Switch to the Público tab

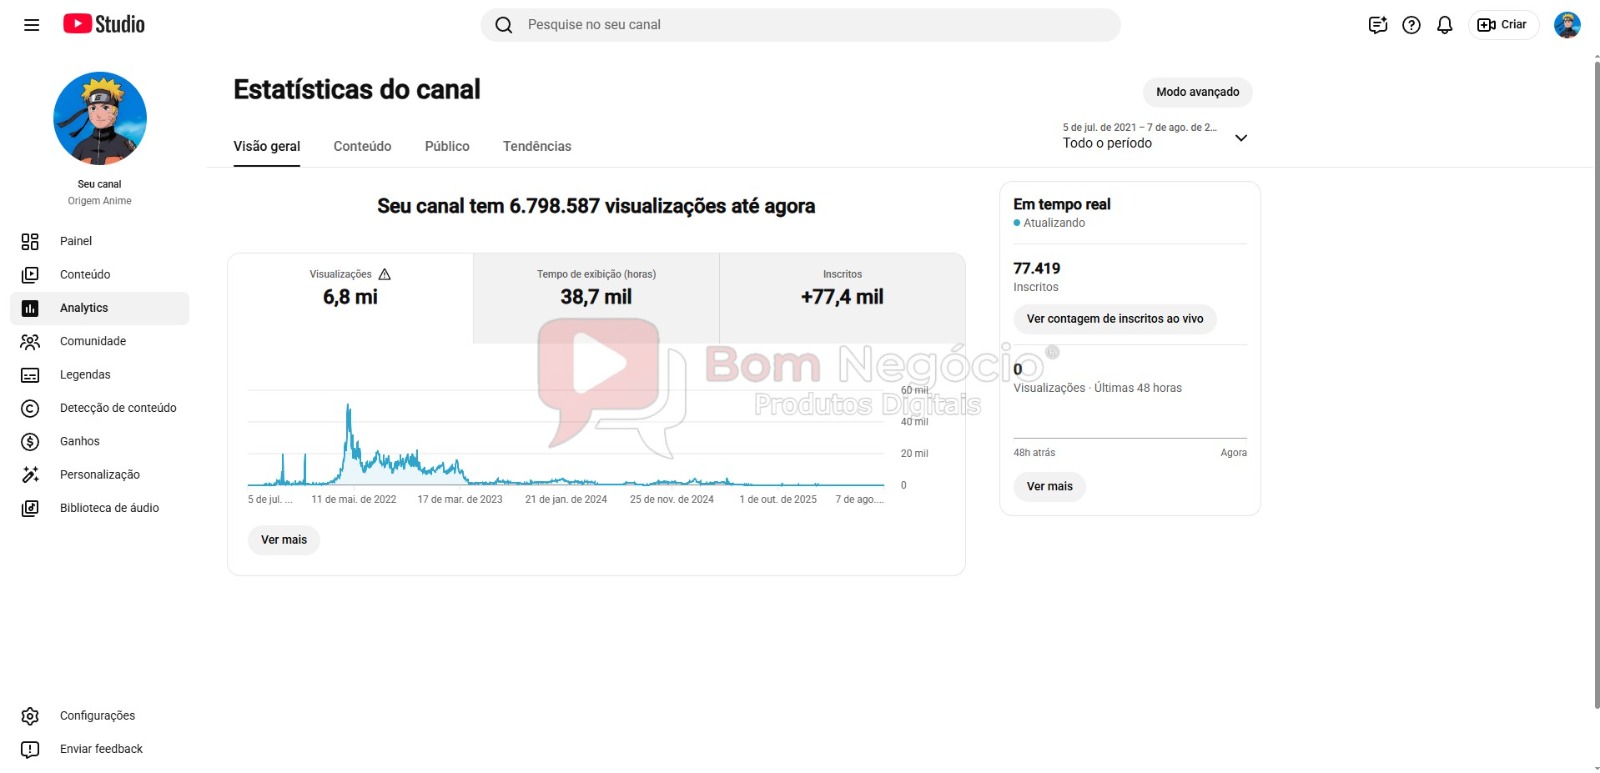[447, 146]
